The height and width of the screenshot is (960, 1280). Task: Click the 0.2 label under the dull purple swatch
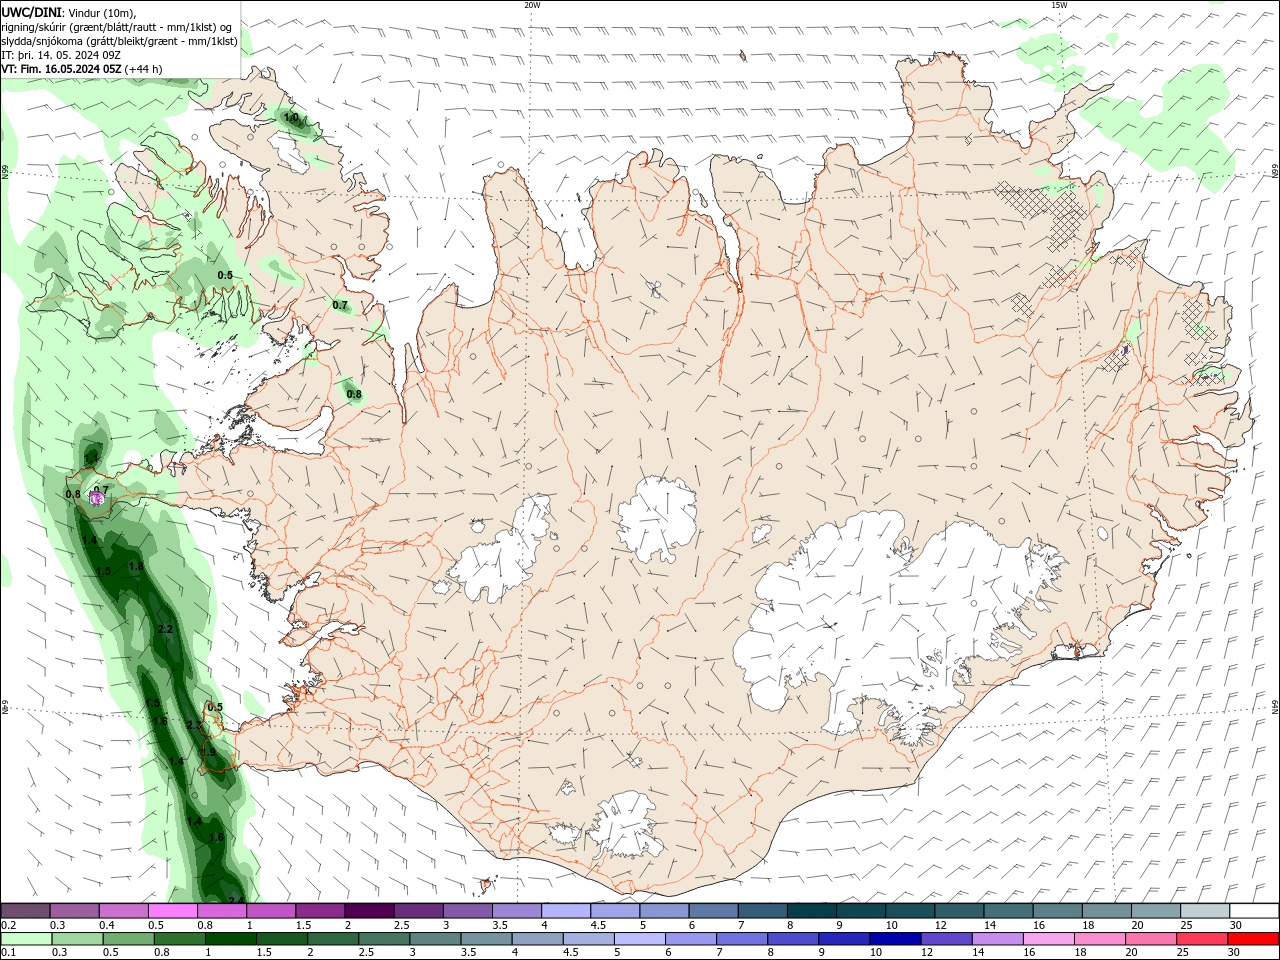(9, 925)
